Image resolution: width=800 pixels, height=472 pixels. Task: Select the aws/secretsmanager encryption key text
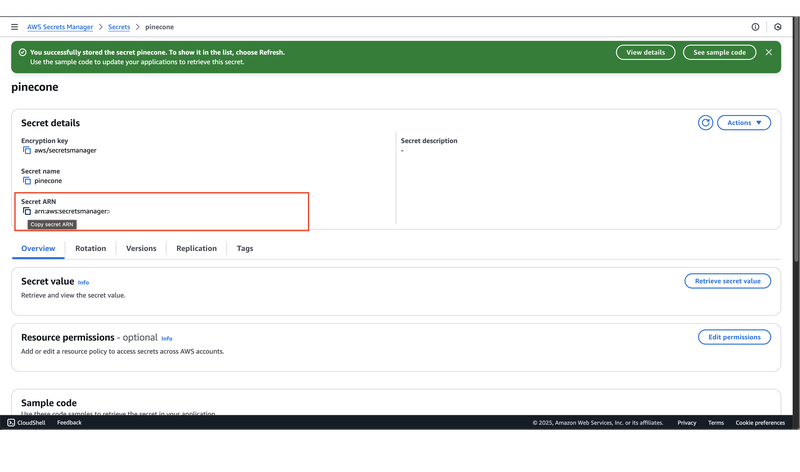pos(65,151)
